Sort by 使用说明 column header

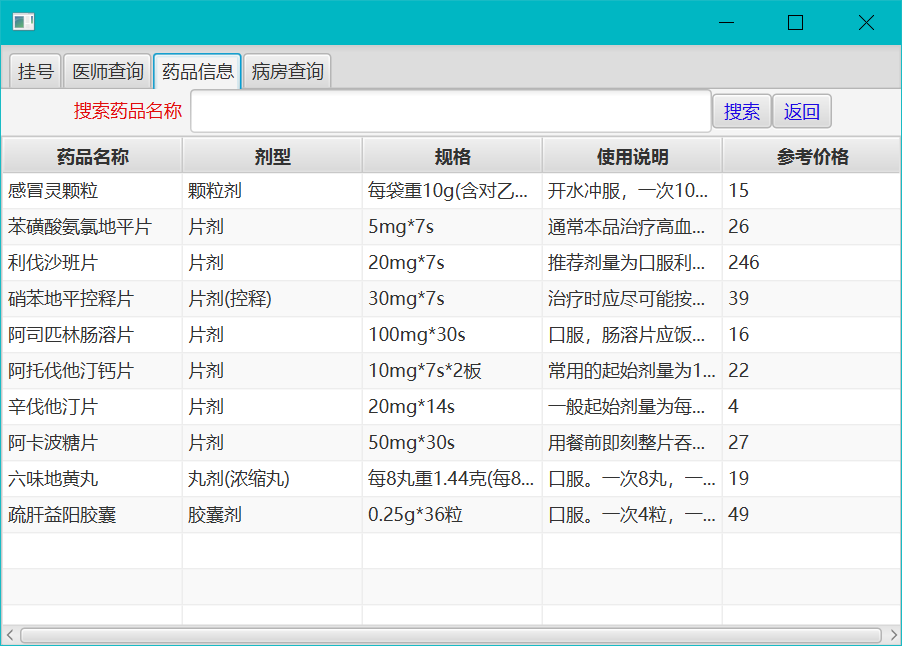click(632, 156)
